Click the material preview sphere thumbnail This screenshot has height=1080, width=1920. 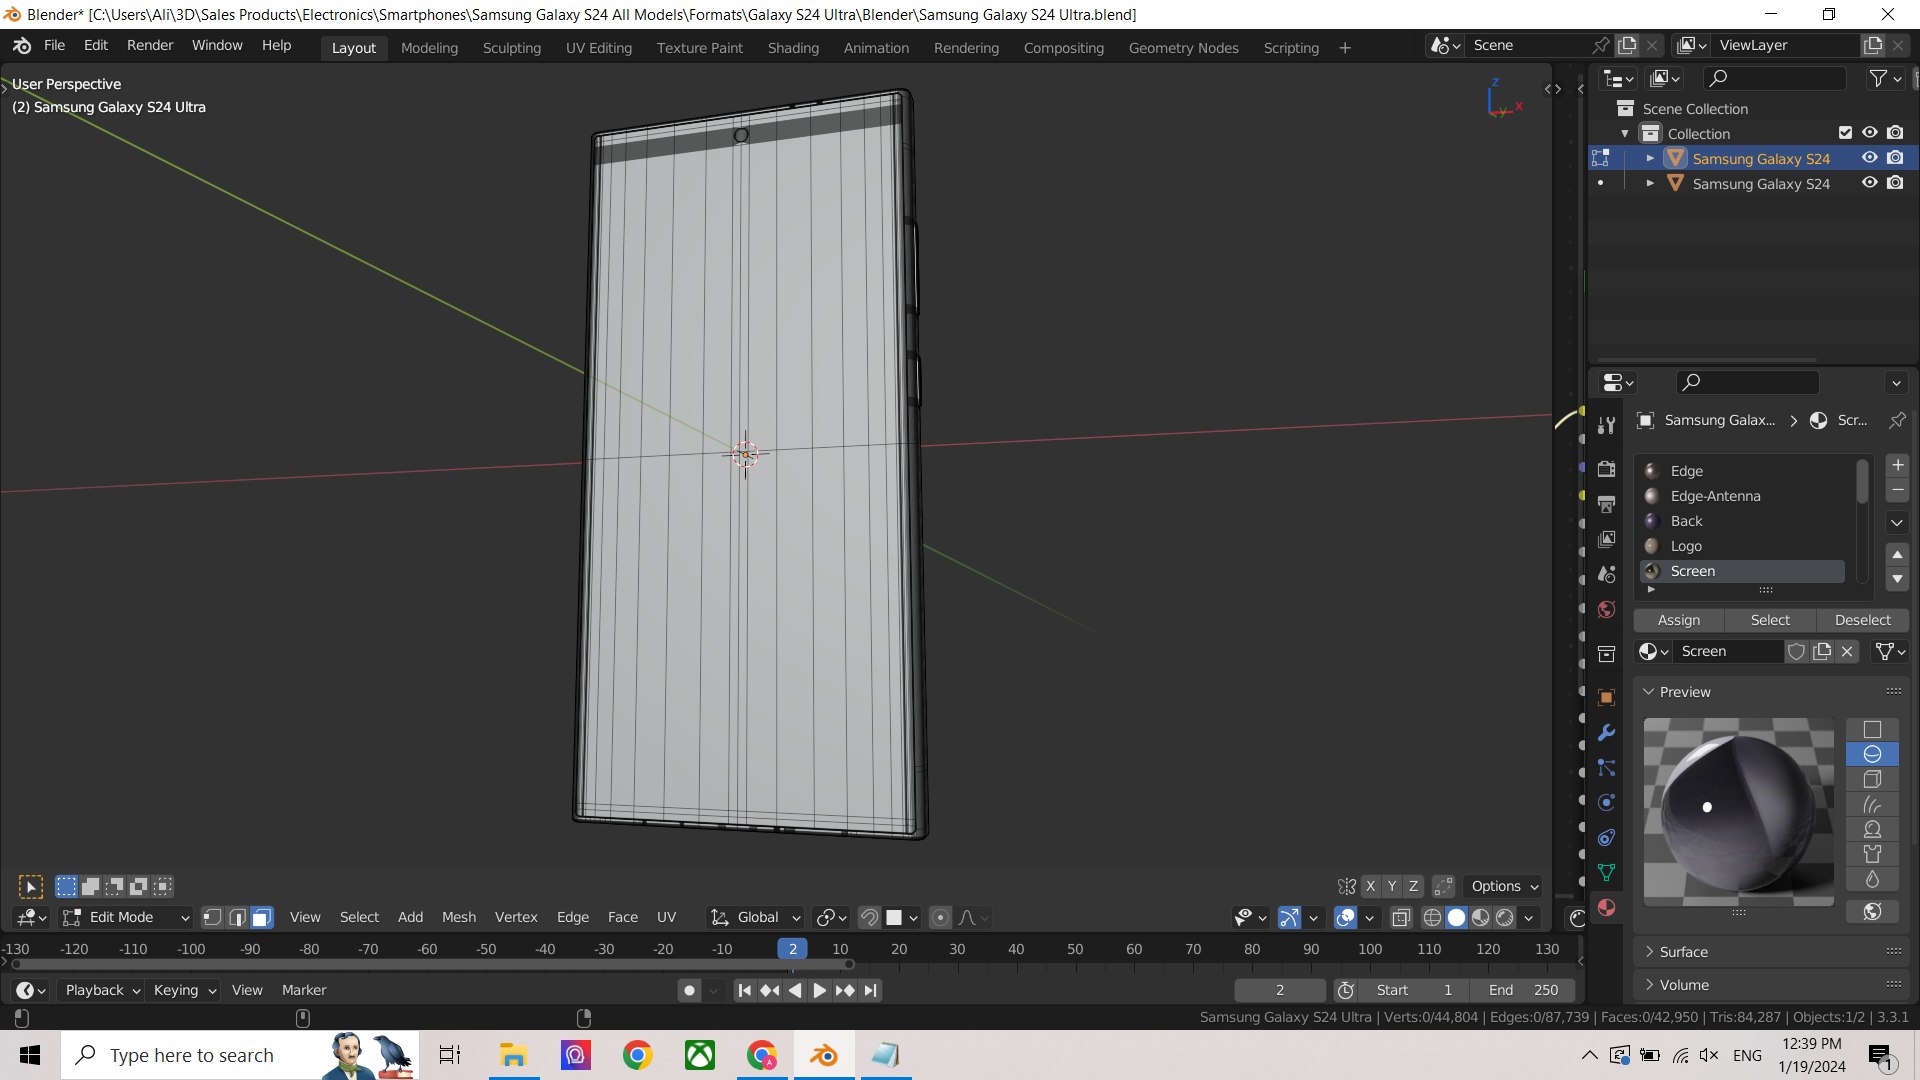point(1739,812)
